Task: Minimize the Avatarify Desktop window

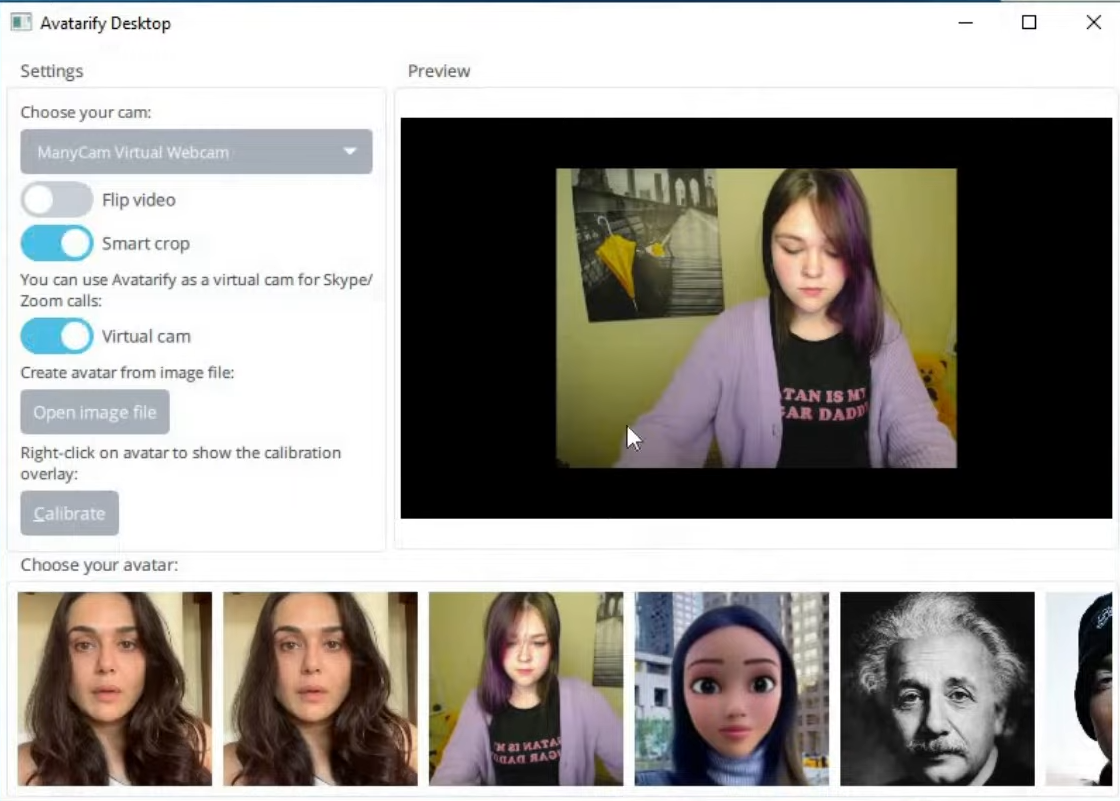Action: pos(963,22)
